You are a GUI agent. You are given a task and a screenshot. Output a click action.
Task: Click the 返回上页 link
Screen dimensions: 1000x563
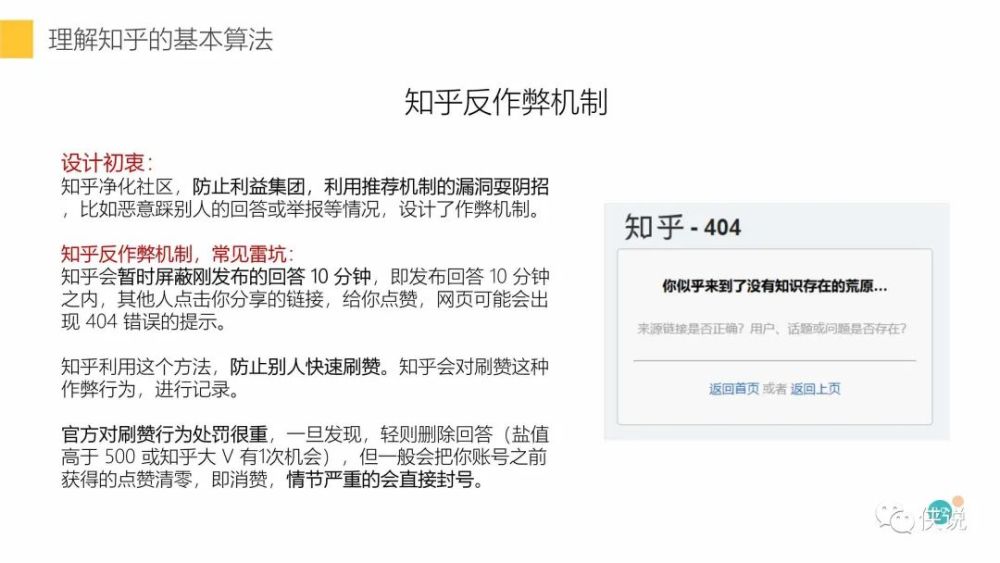point(815,389)
